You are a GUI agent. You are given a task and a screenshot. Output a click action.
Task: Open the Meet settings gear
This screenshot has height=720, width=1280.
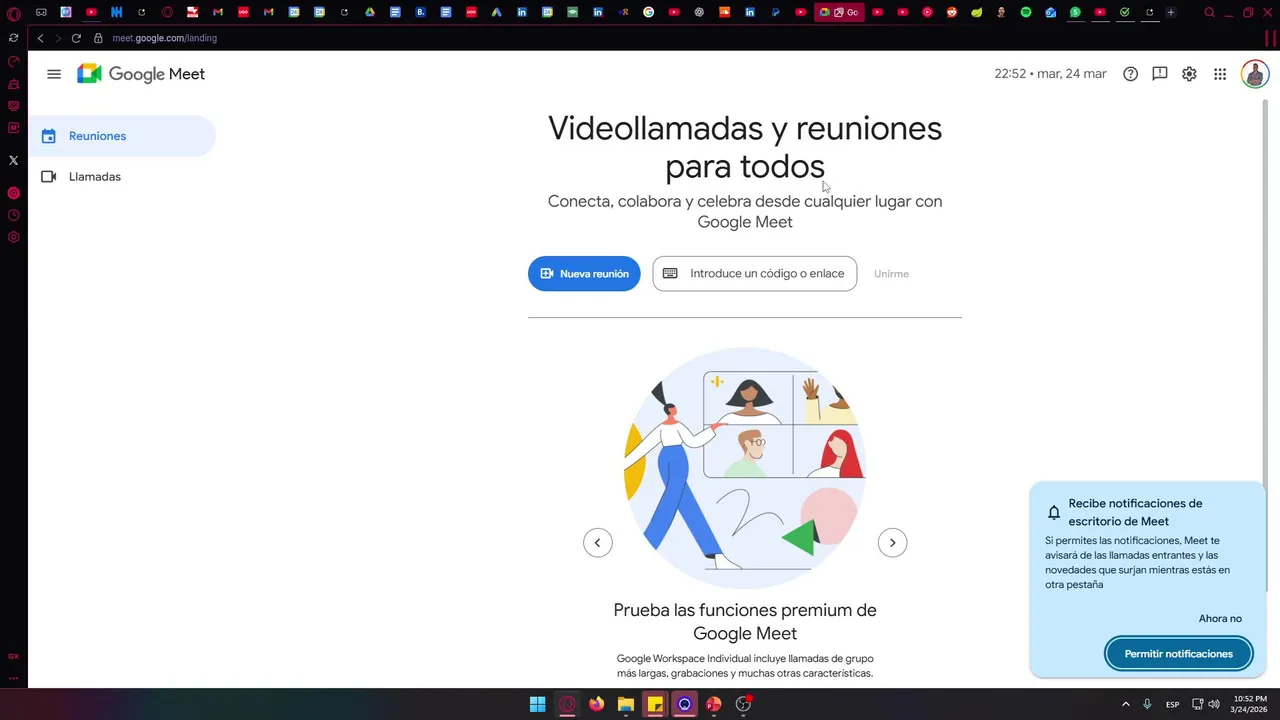(1189, 74)
